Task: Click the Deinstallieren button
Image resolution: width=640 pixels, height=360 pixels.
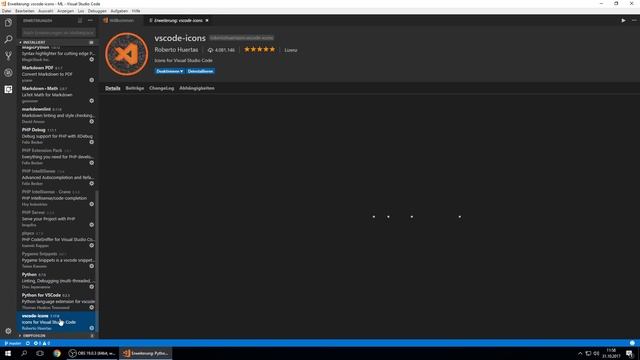Action: click(x=200, y=71)
